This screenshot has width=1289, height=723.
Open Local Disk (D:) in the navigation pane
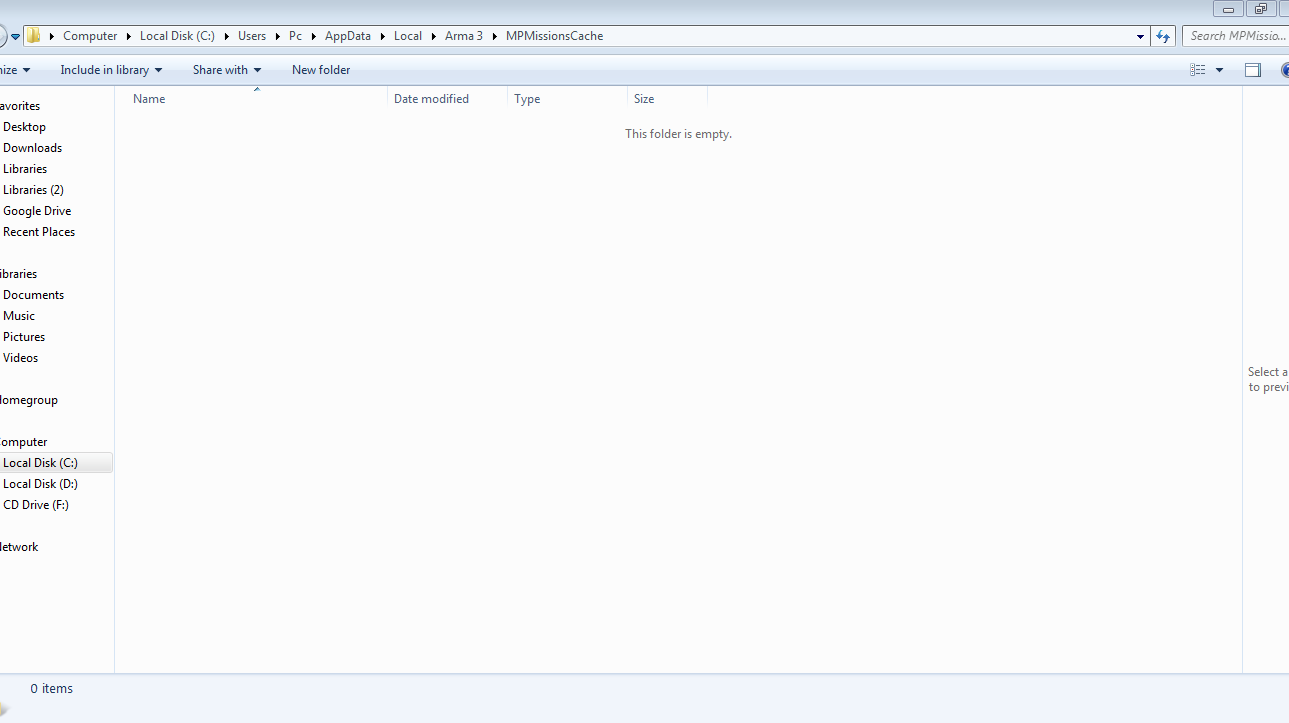(40, 484)
